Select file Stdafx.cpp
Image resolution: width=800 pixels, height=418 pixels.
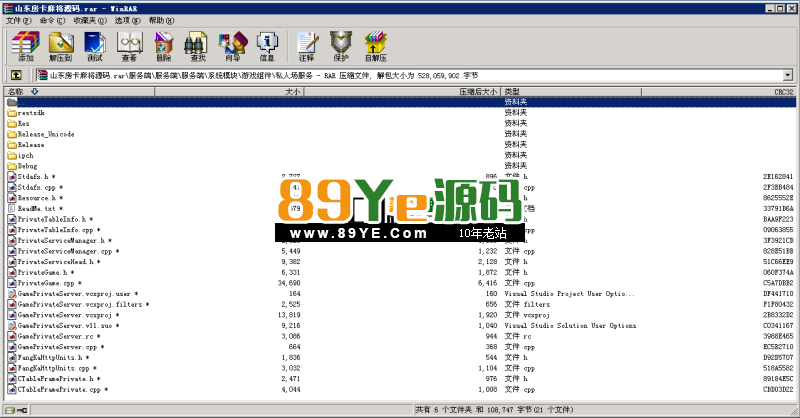[37, 187]
